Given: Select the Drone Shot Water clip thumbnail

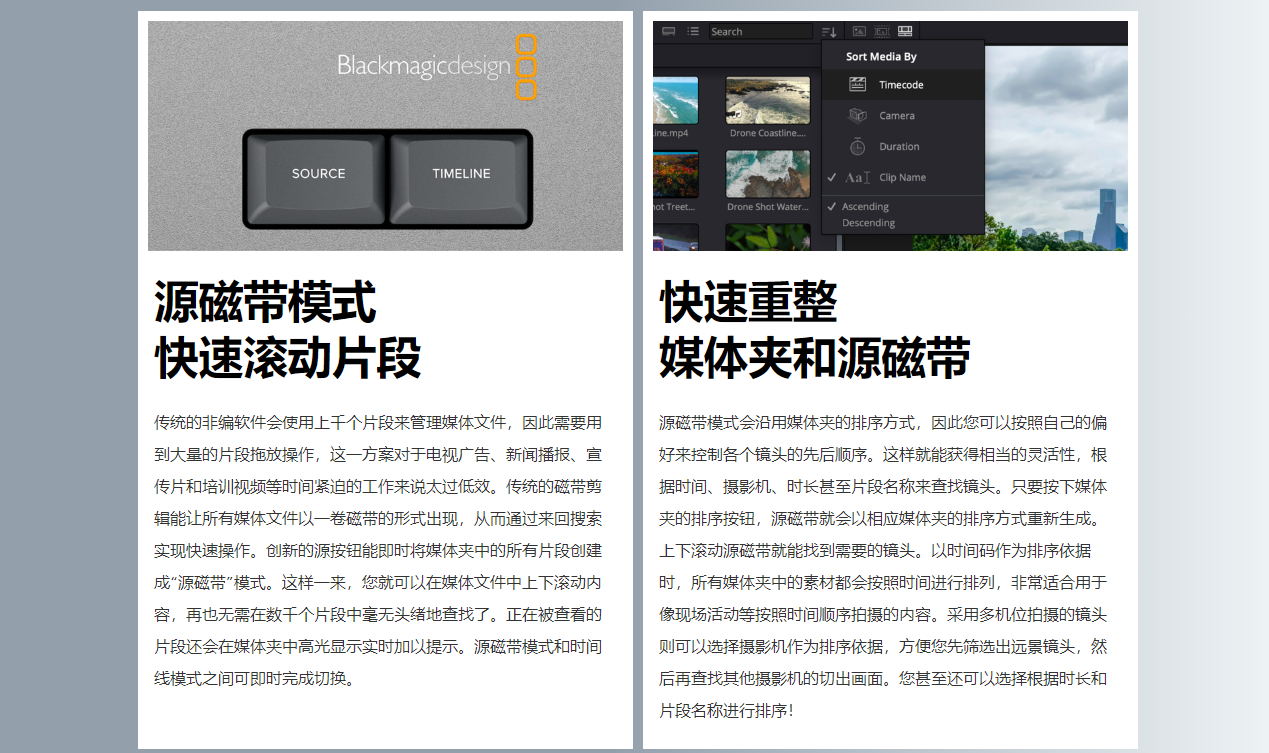Looking at the screenshot, I should click(x=767, y=175).
